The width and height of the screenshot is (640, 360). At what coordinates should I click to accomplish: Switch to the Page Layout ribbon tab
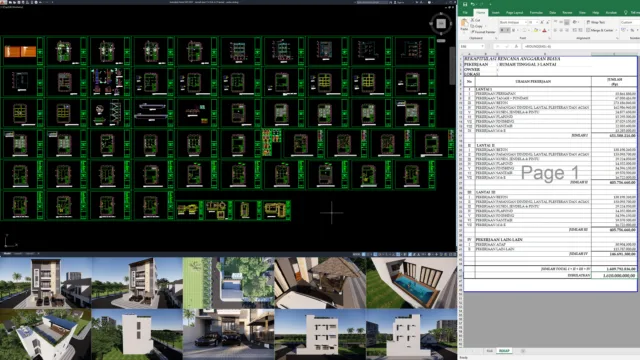pos(514,13)
